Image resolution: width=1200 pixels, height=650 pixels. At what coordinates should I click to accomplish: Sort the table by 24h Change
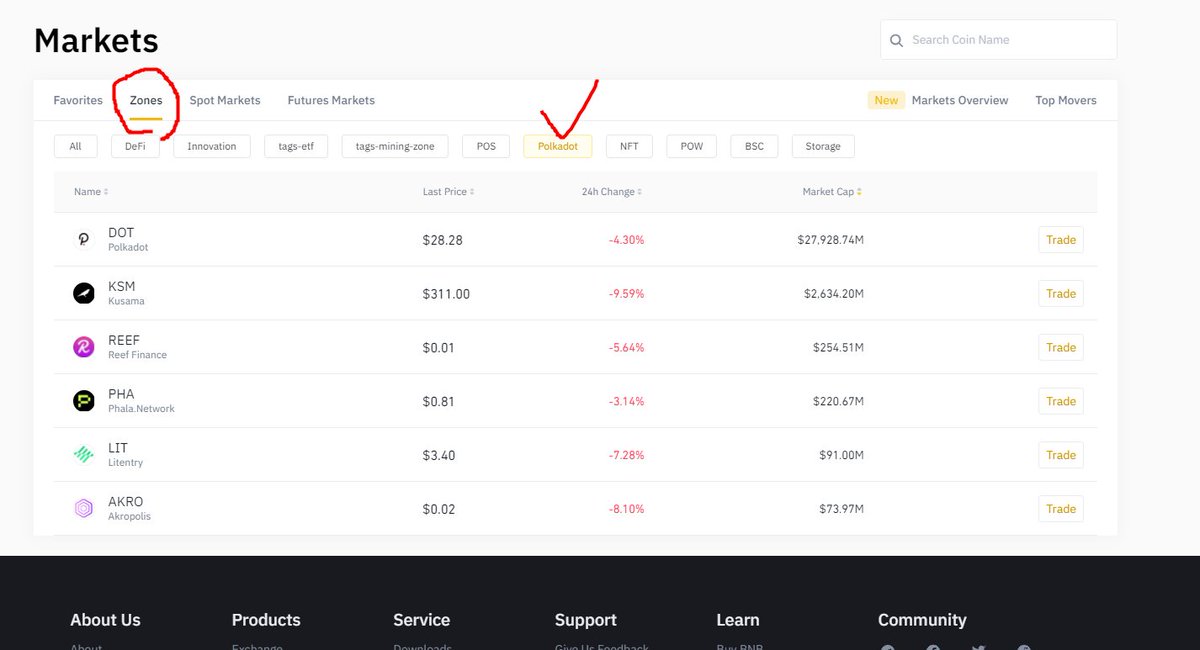tap(611, 192)
